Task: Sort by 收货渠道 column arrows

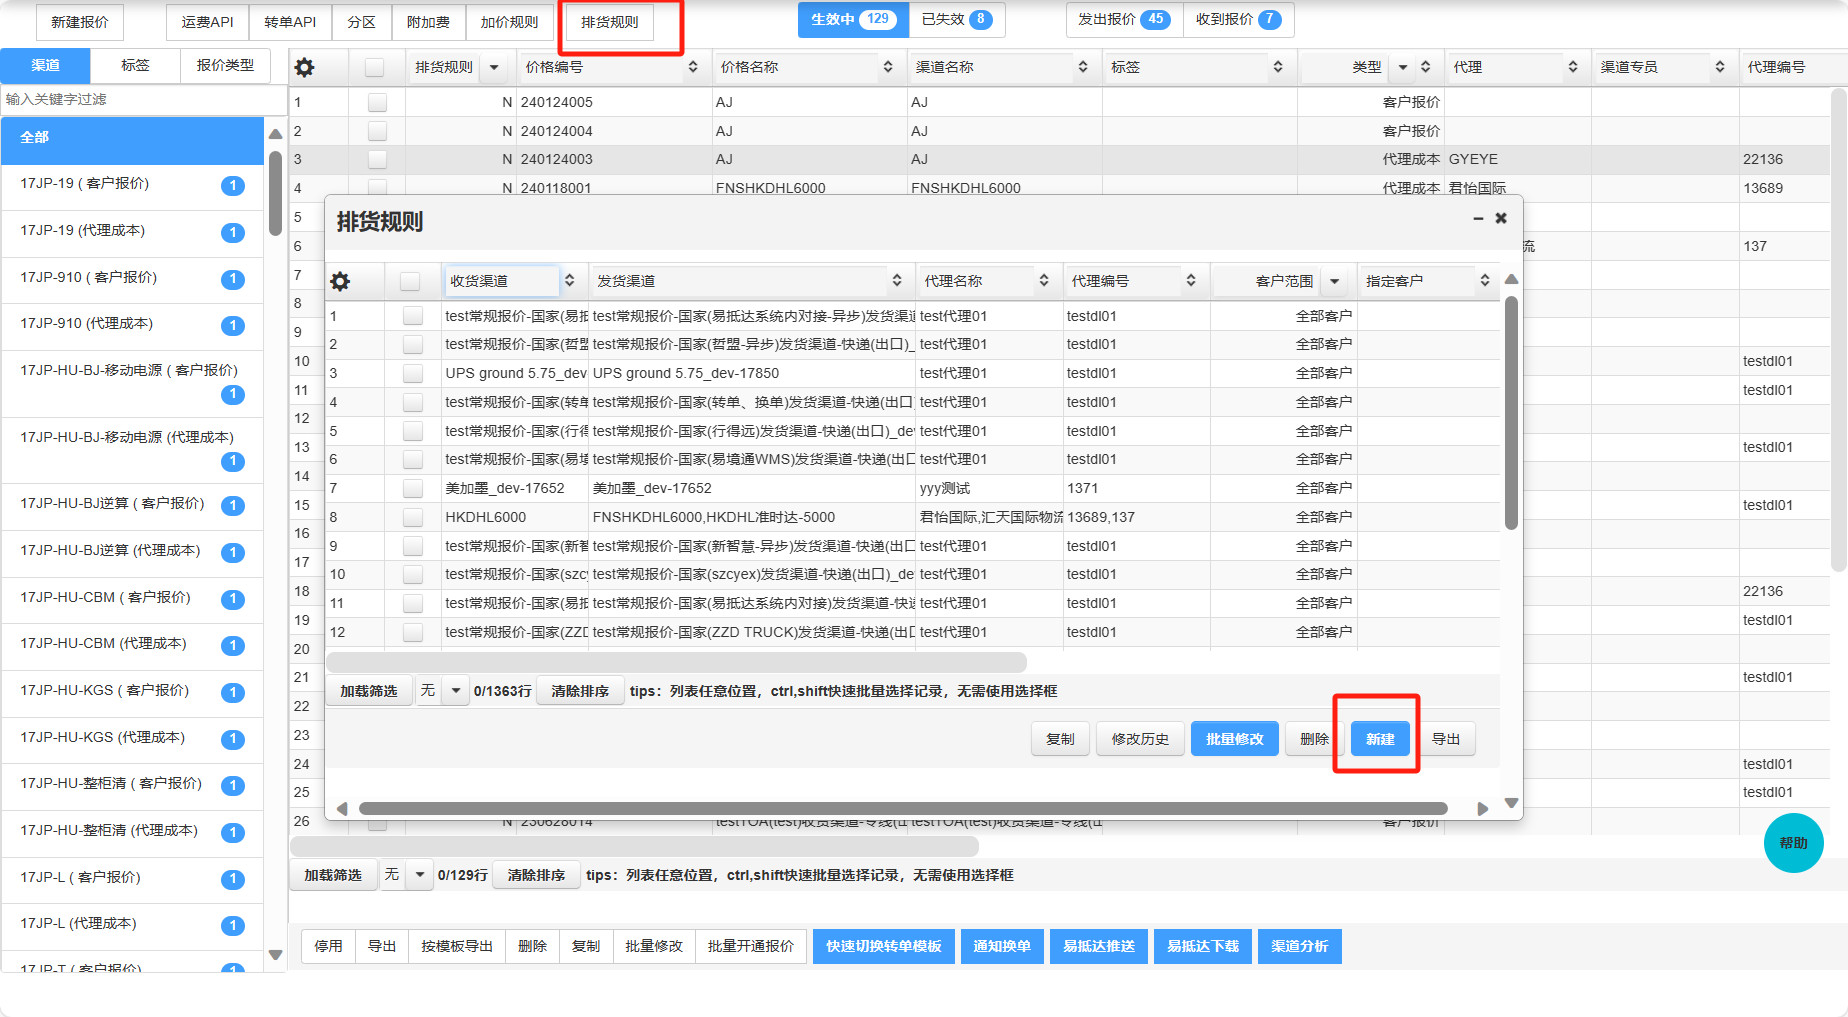Action: pyautogui.click(x=570, y=281)
